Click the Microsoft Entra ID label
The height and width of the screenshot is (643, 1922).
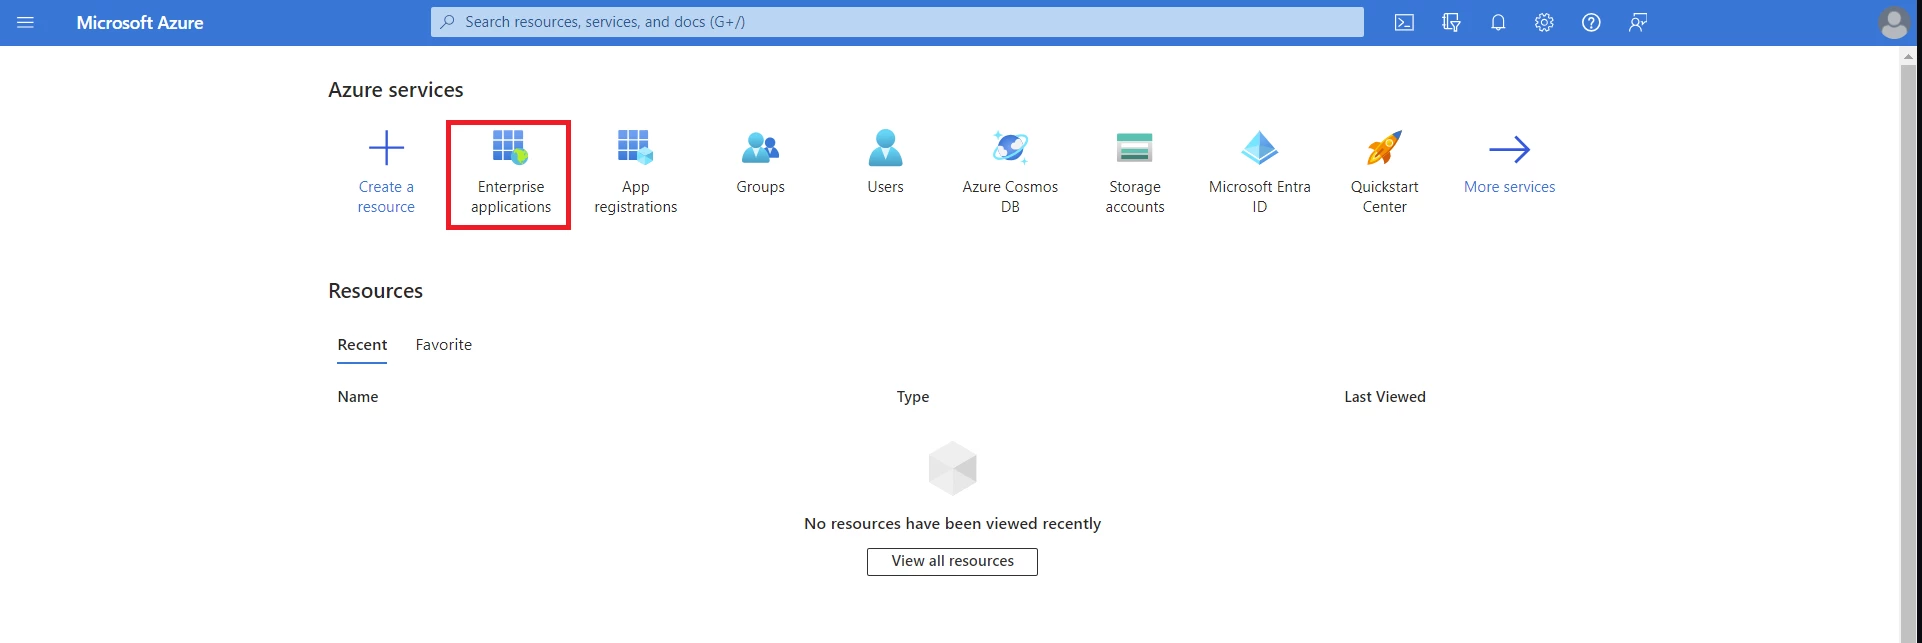1260,197
